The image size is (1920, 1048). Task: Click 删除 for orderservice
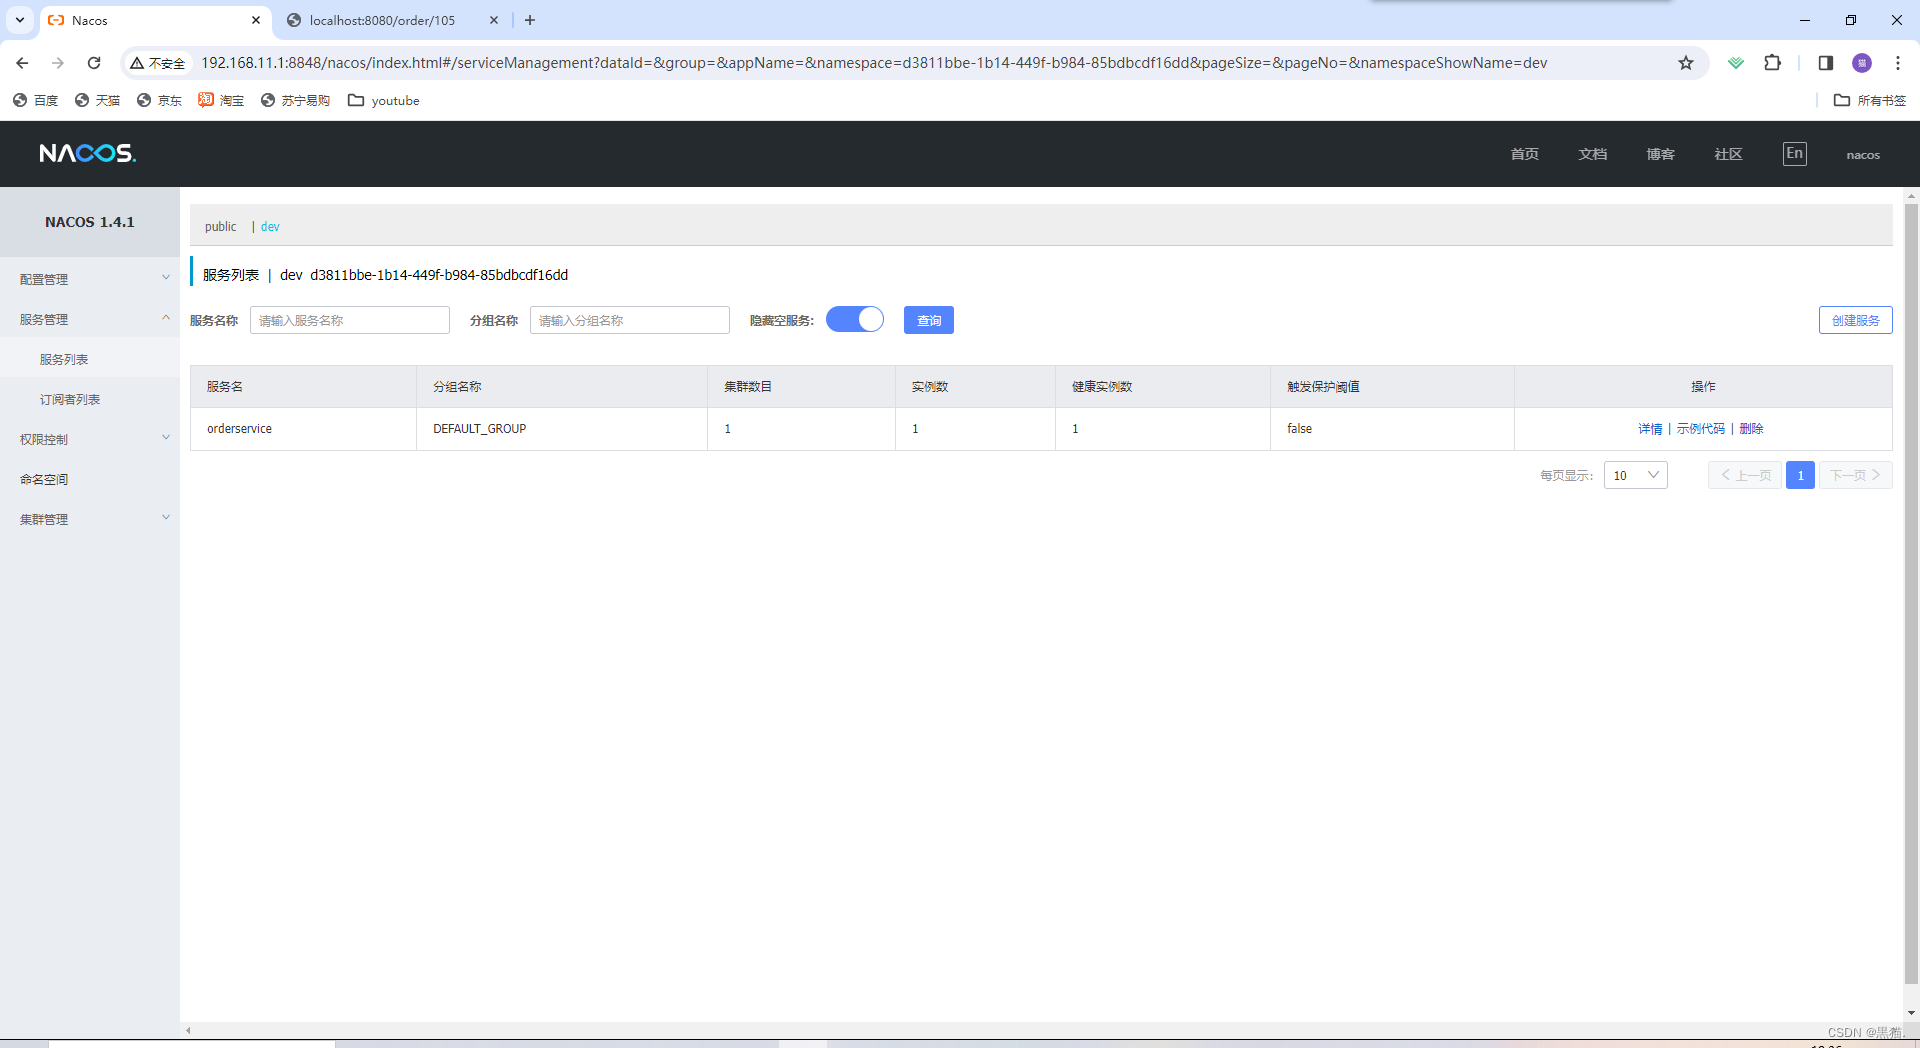pos(1751,429)
